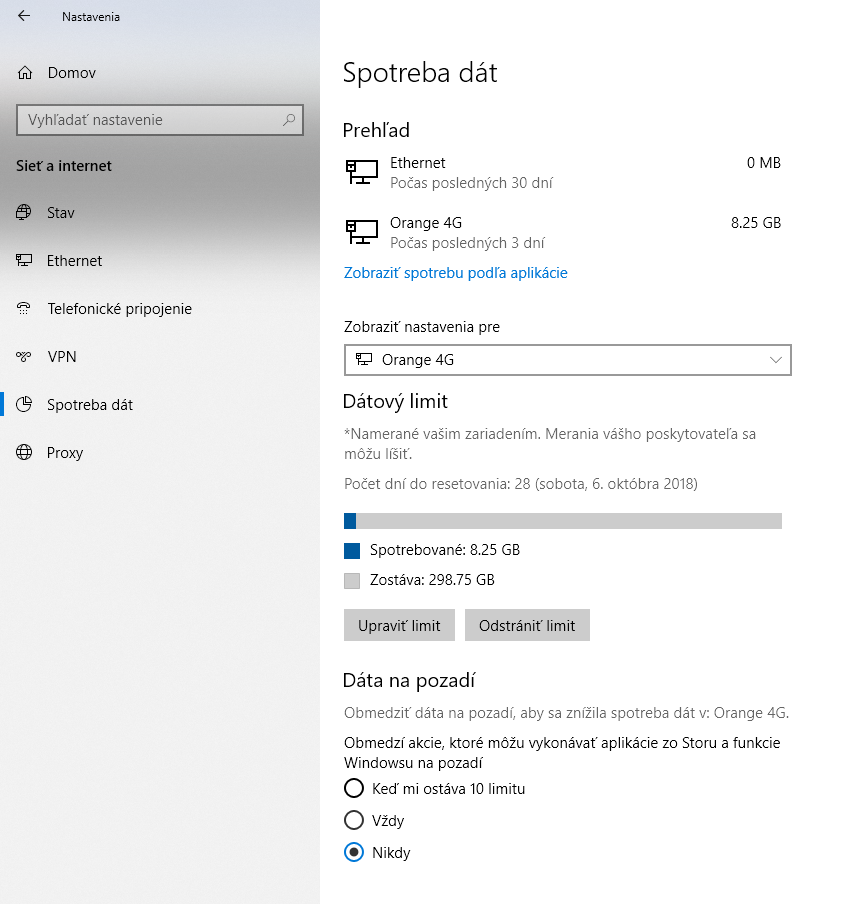
Task: Select the Spotreba dát sidebar item
Action: (x=90, y=405)
